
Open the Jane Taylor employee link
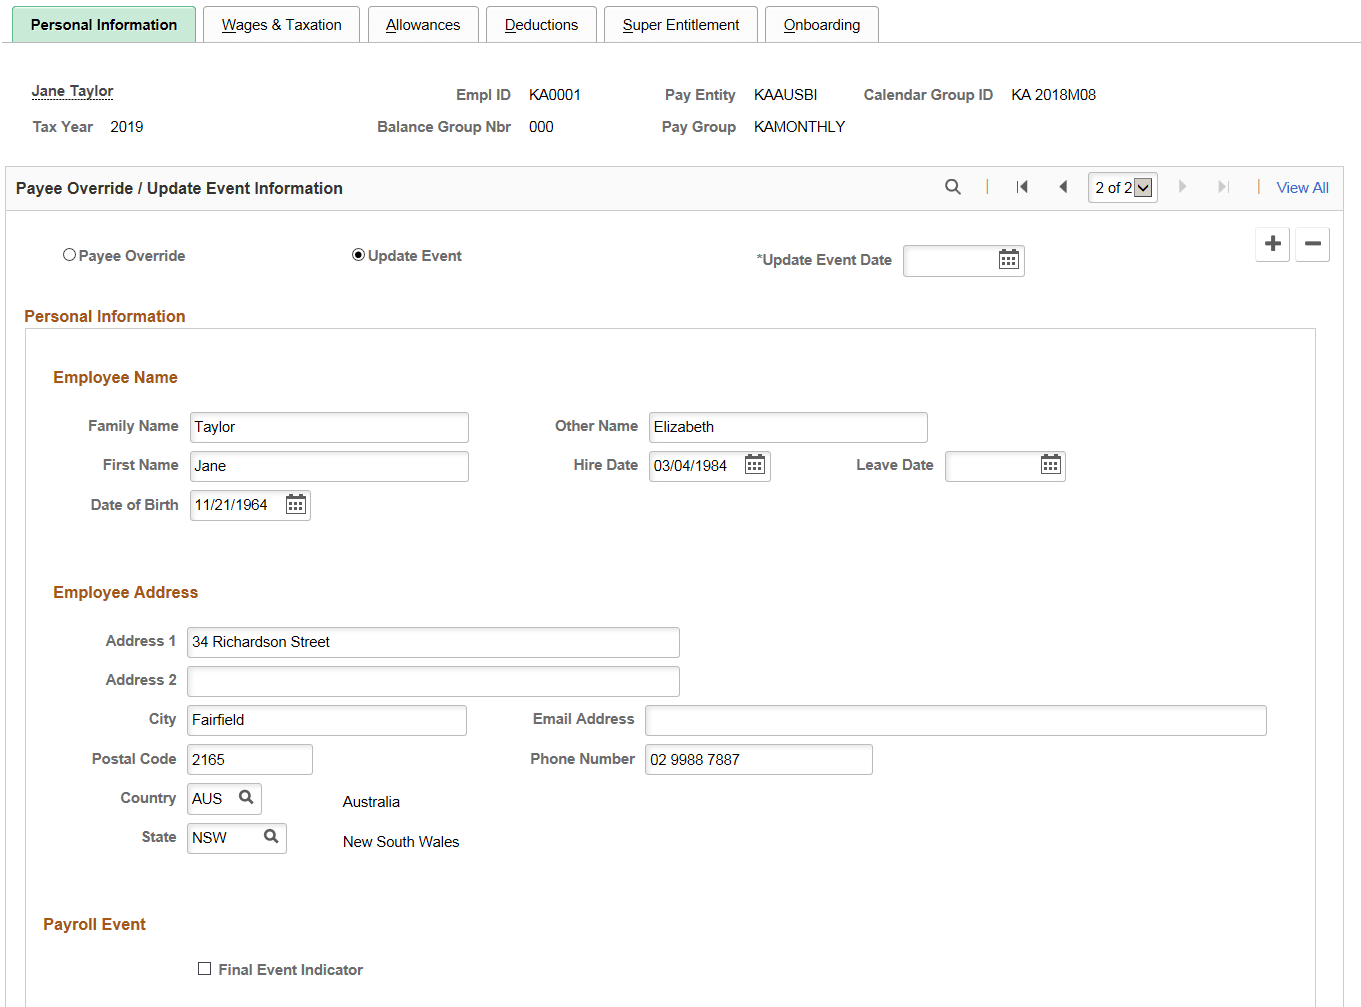click(72, 90)
